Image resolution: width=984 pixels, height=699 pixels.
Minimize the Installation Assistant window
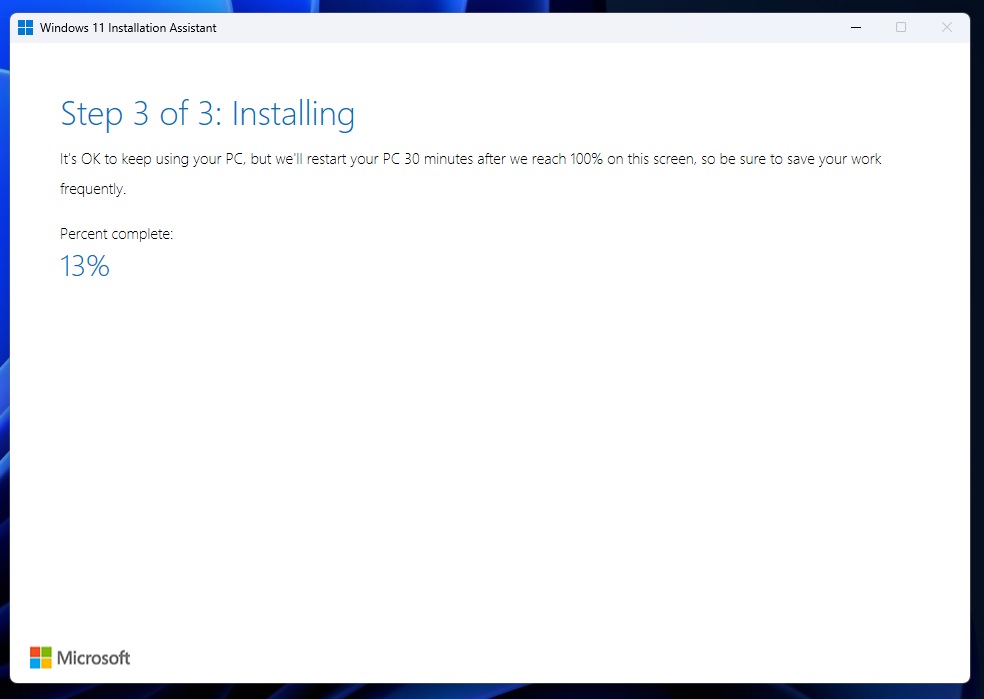coord(855,27)
